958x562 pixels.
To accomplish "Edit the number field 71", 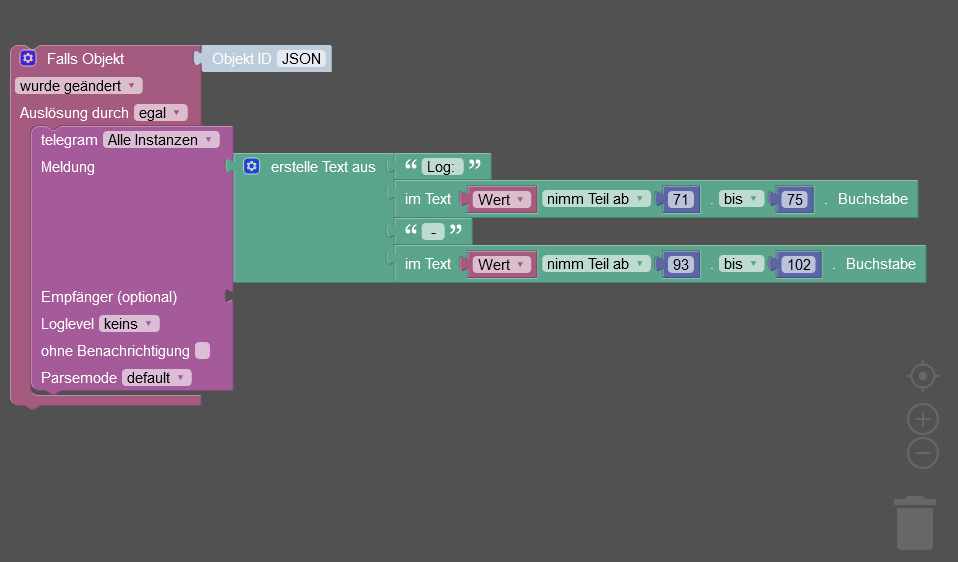I will tap(681, 199).
